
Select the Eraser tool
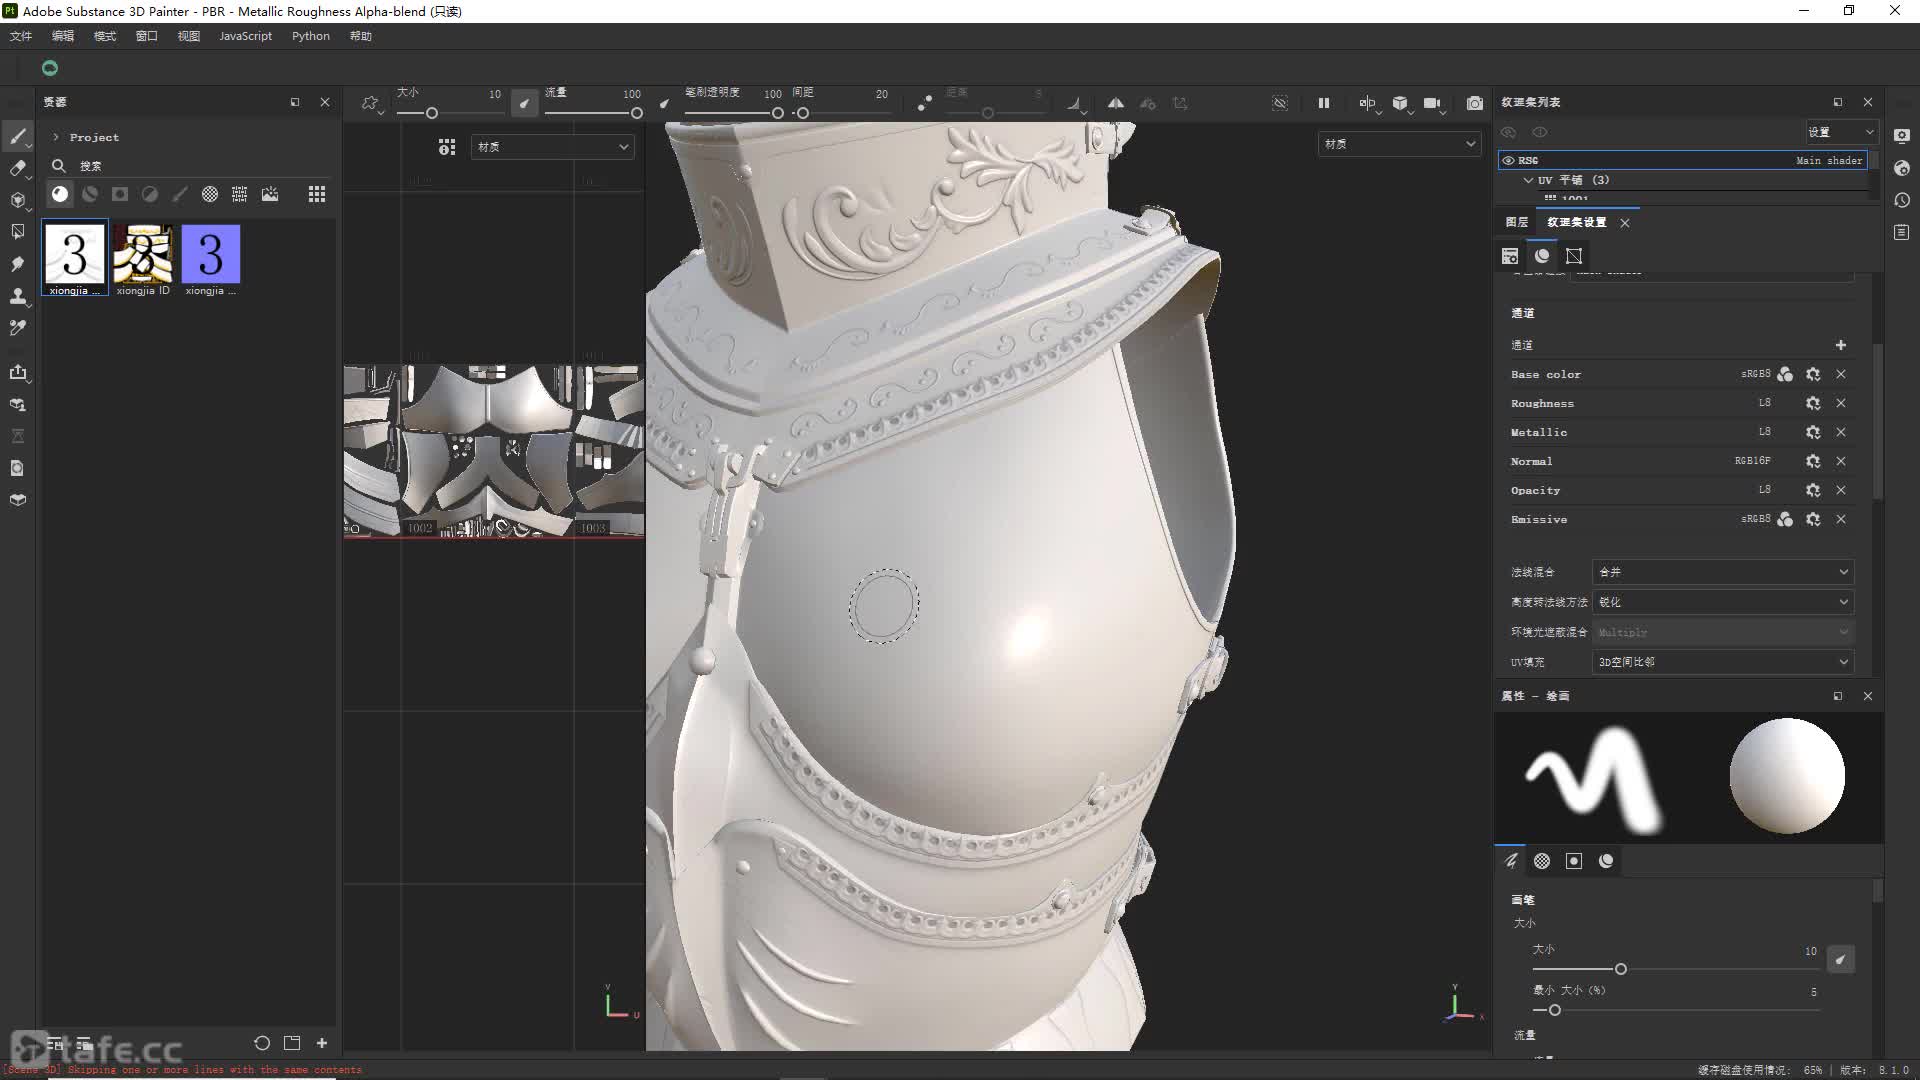pyautogui.click(x=18, y=168)
